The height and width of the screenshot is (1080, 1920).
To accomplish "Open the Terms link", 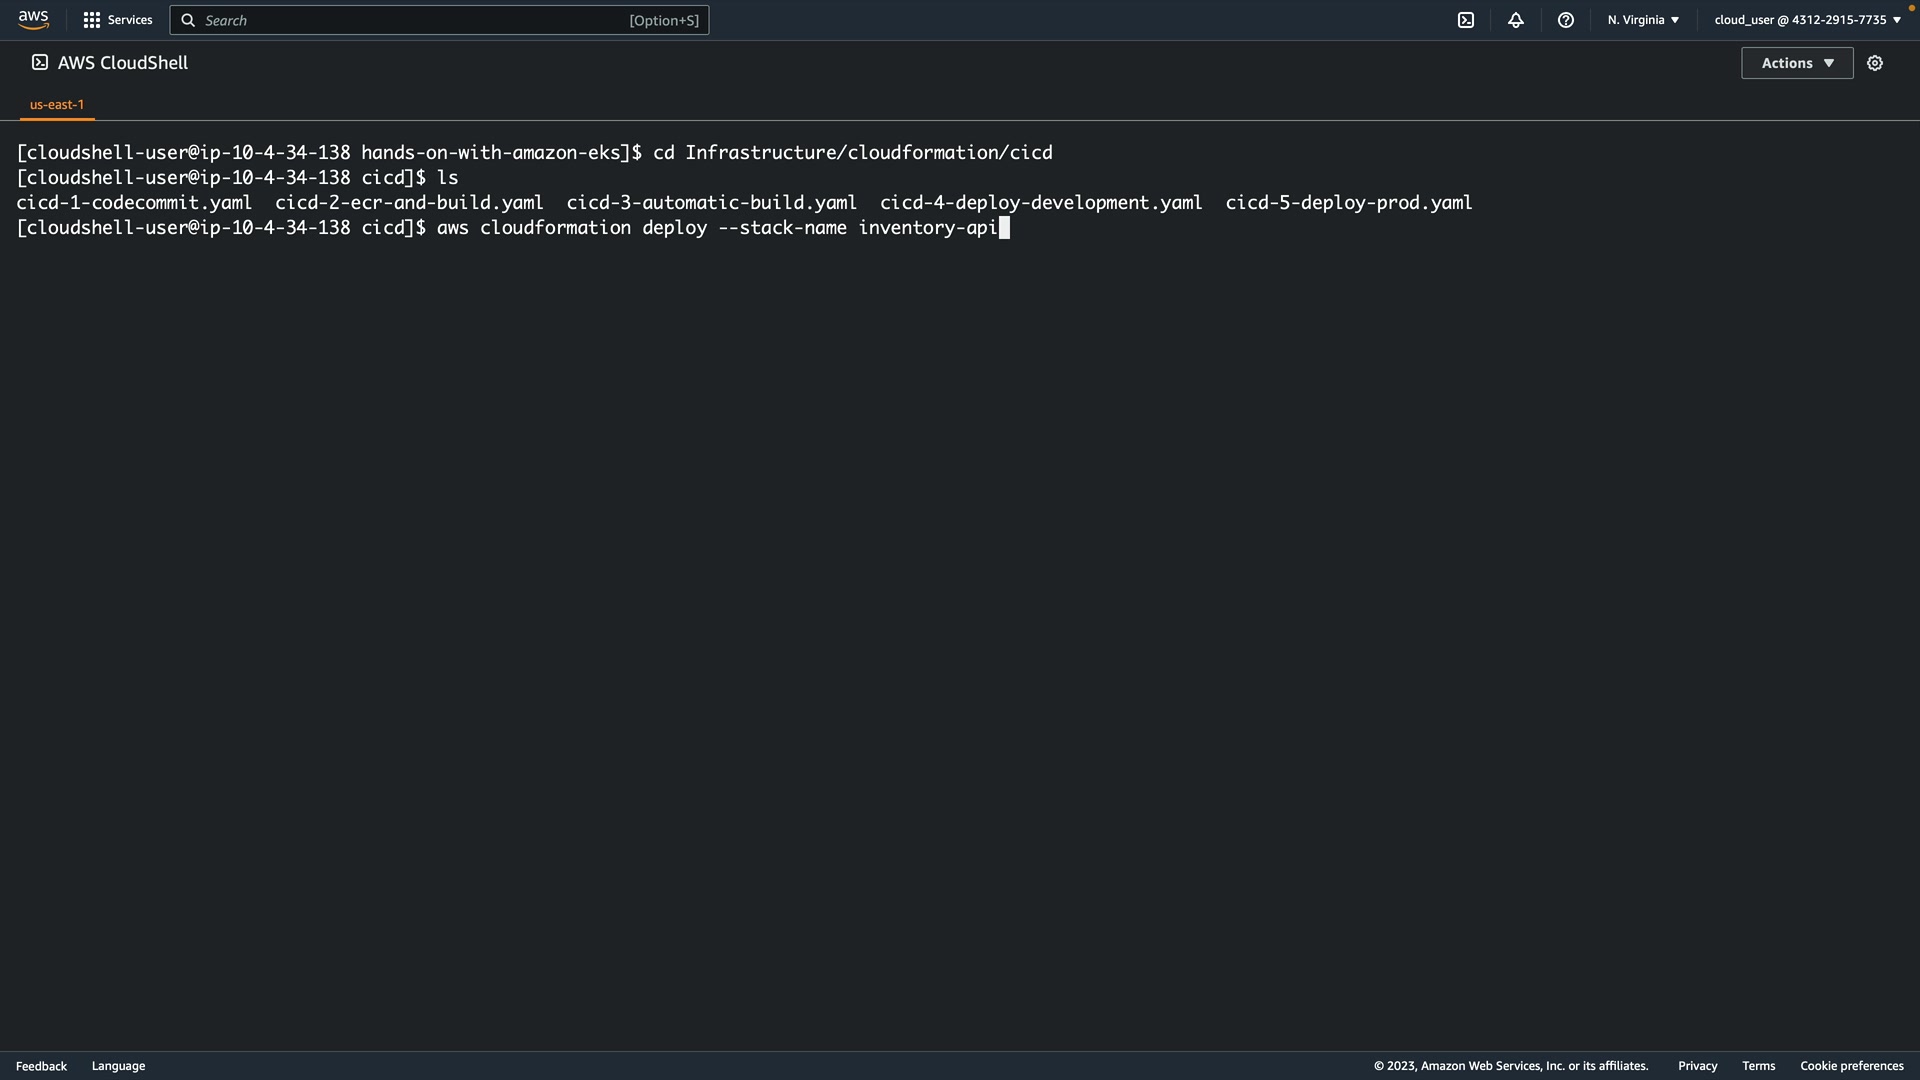I will pos(1758,1066).
